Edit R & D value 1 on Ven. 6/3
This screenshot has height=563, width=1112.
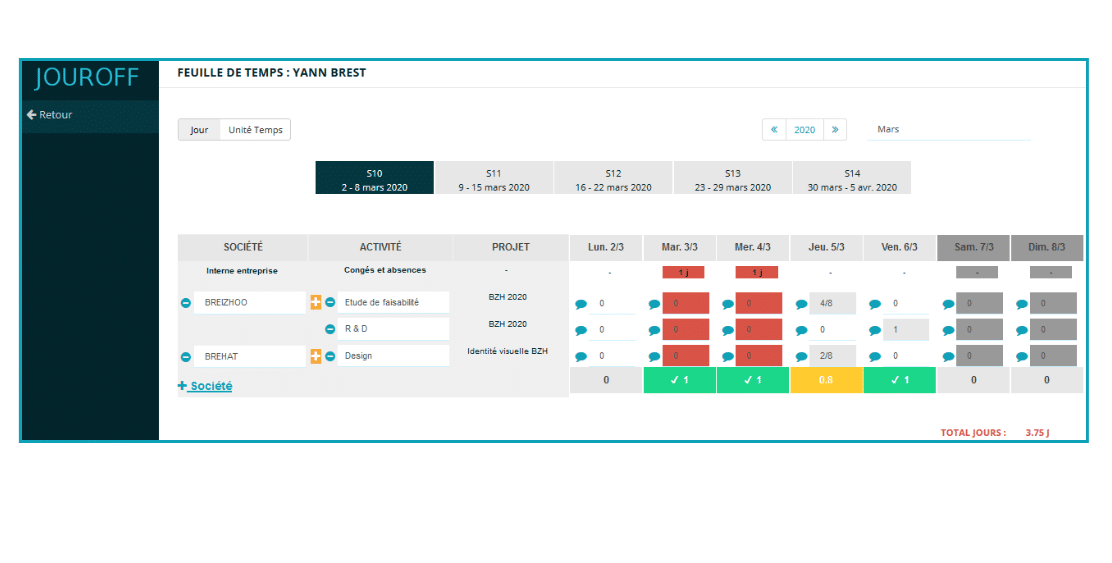(906, 330)
